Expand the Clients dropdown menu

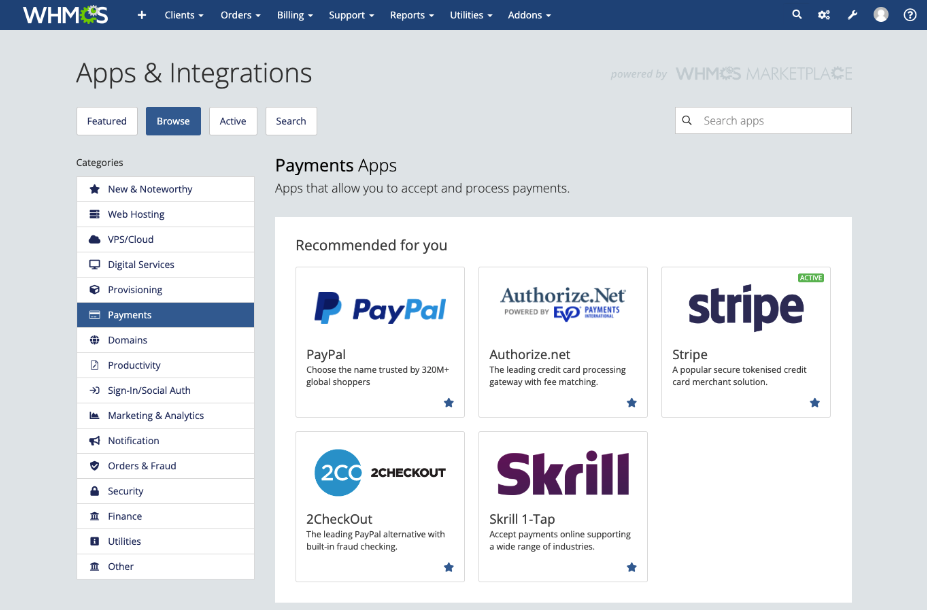pyautogui.click(x=184, y=15)
